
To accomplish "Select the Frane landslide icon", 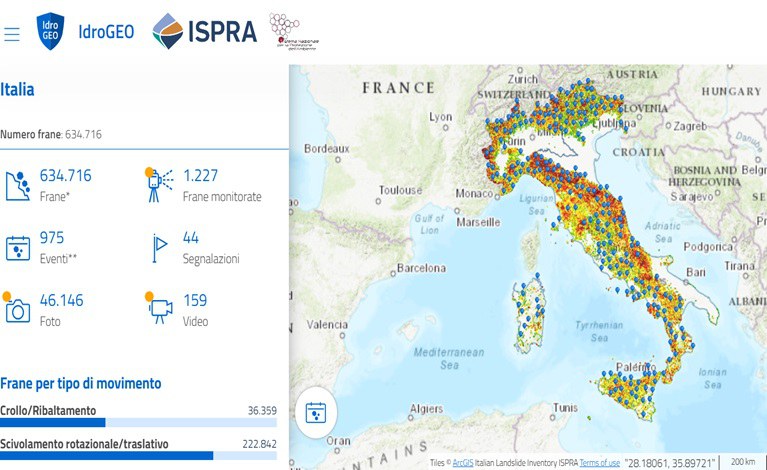I will (x=18, y=185).
